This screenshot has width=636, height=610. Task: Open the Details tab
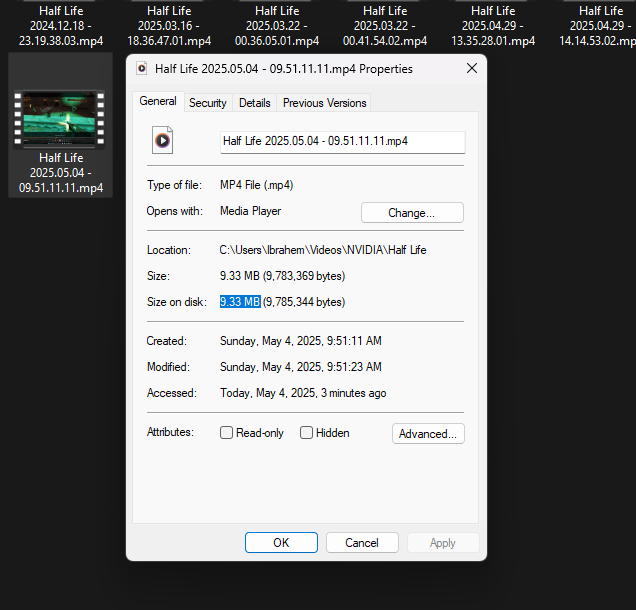click(x=255, y=103)
